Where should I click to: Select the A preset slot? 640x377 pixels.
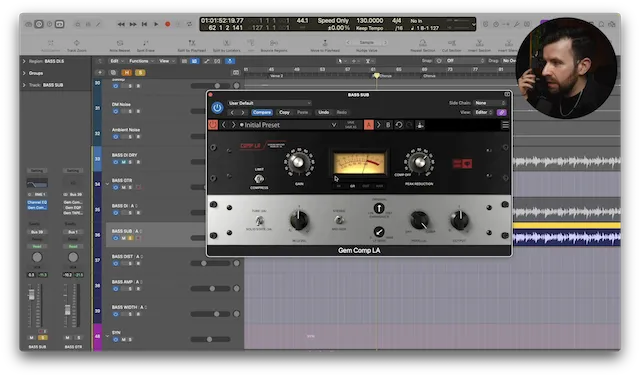click(x=369, y=125)
